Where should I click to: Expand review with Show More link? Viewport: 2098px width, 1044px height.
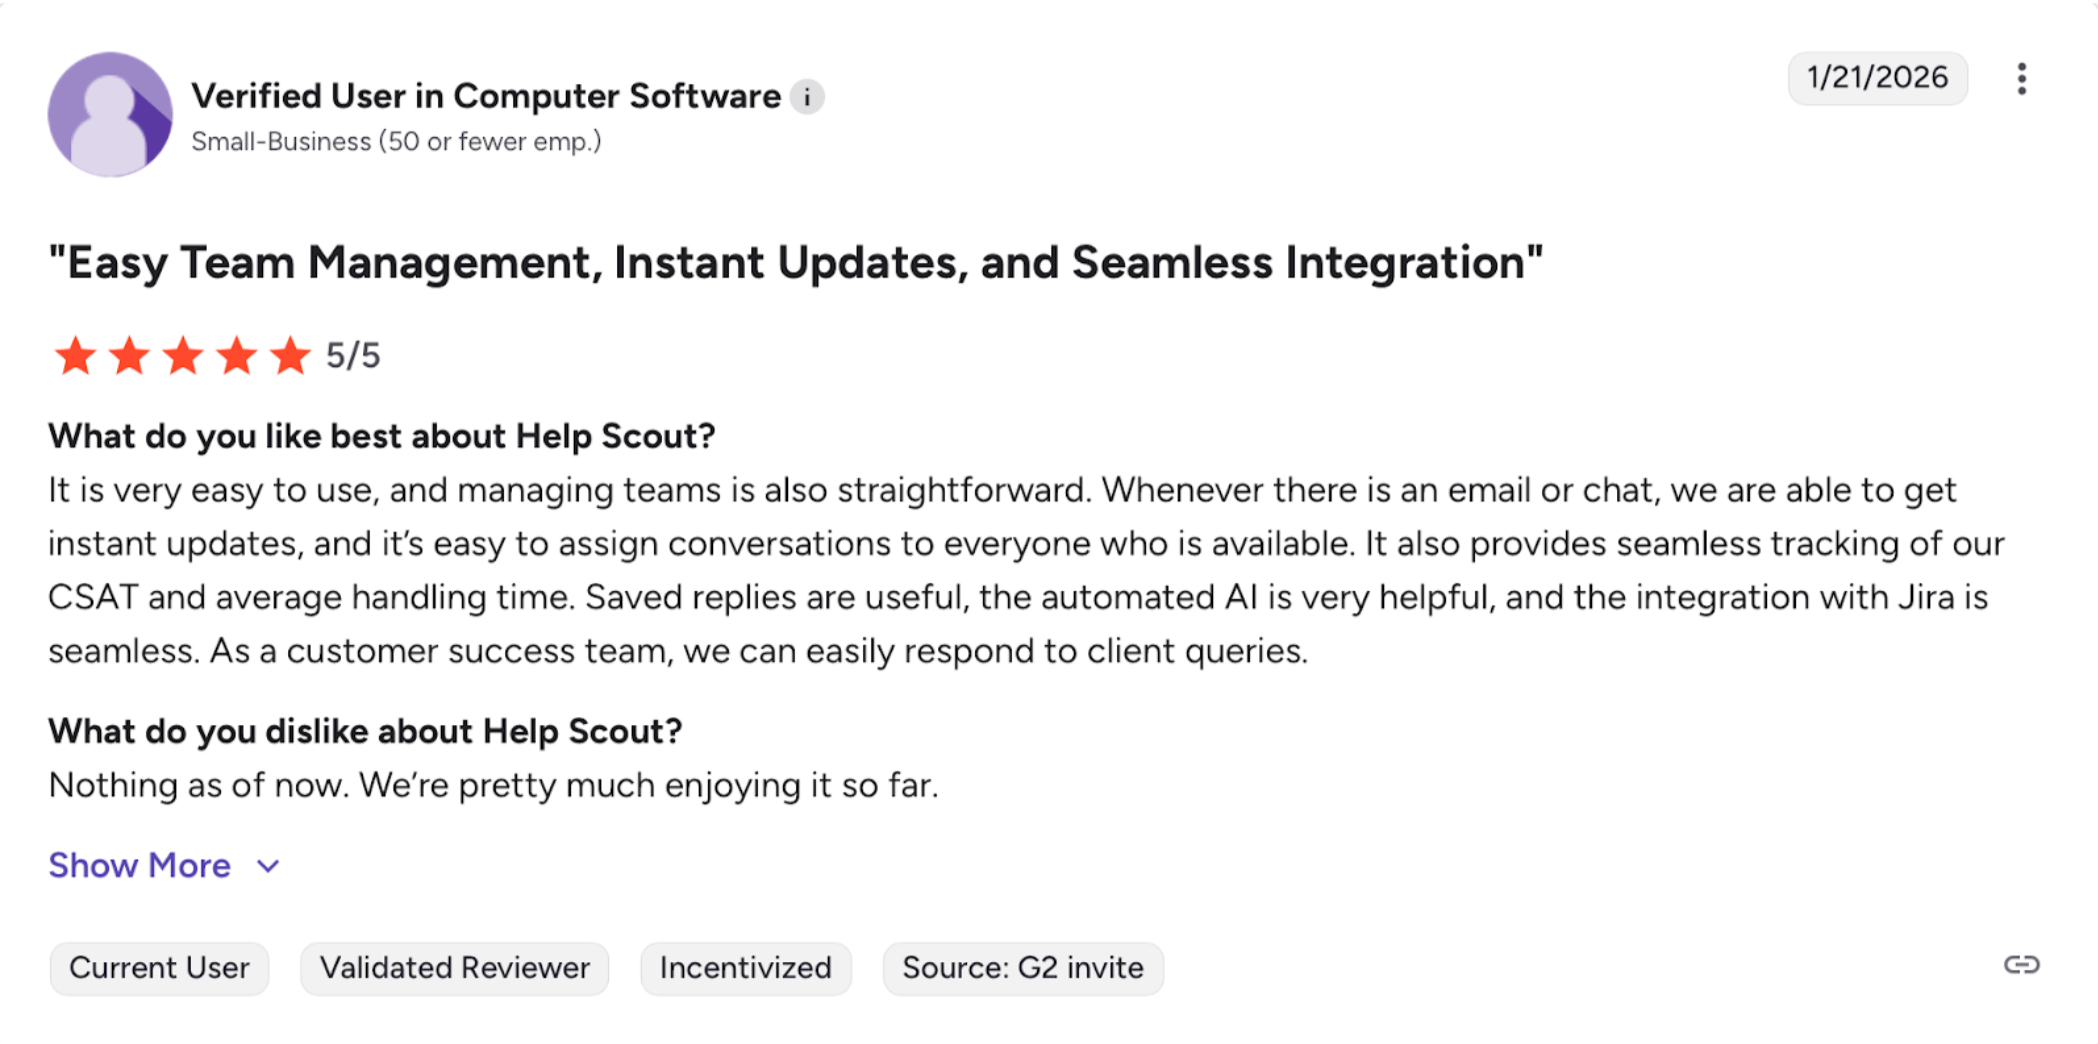[x=140, y=865]
